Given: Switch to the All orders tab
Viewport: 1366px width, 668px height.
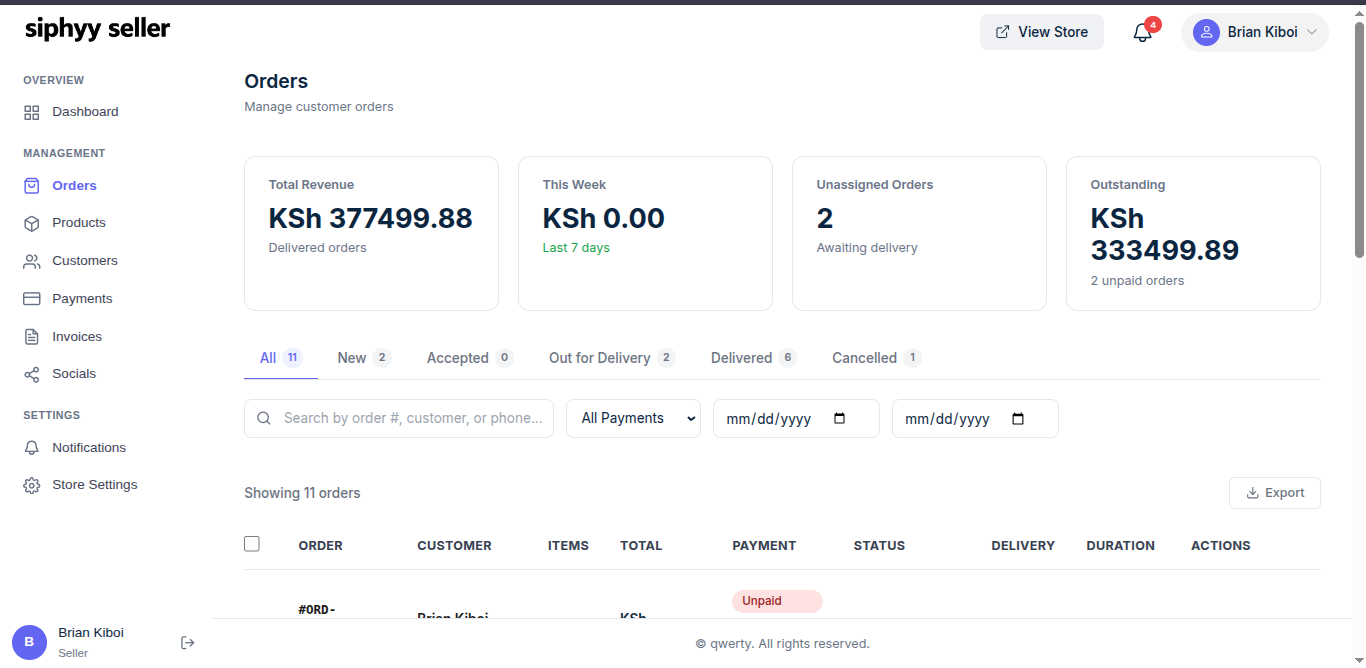Looking at the screenshot, I should coord(281,358).
